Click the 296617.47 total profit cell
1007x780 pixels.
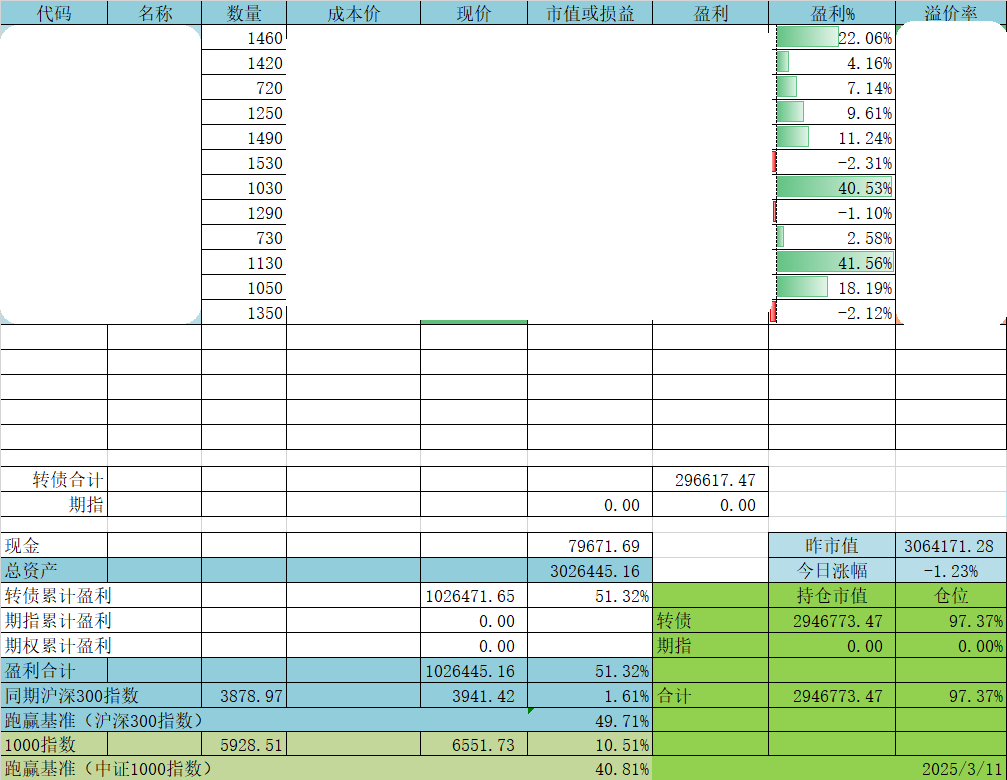(x=710, y=479)
